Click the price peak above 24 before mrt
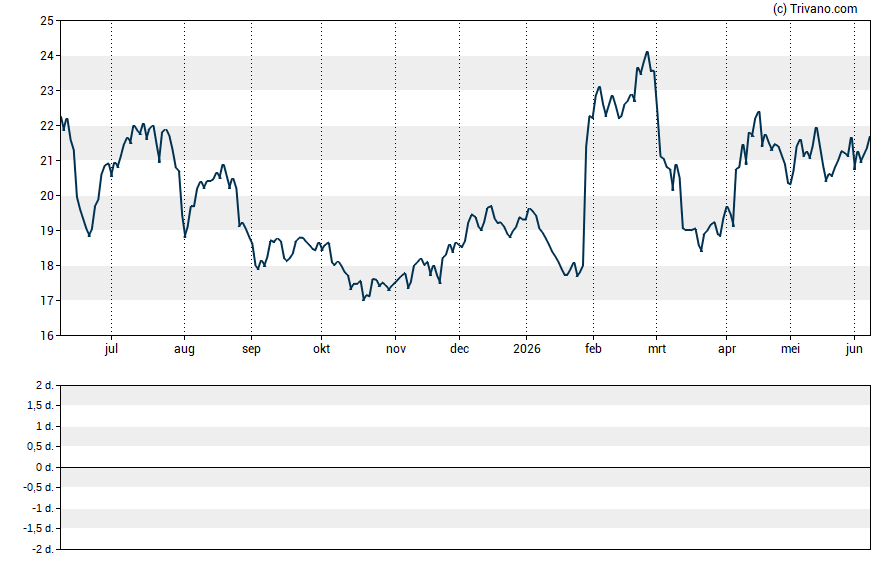888x565 pixels. (x=647, y=52)
